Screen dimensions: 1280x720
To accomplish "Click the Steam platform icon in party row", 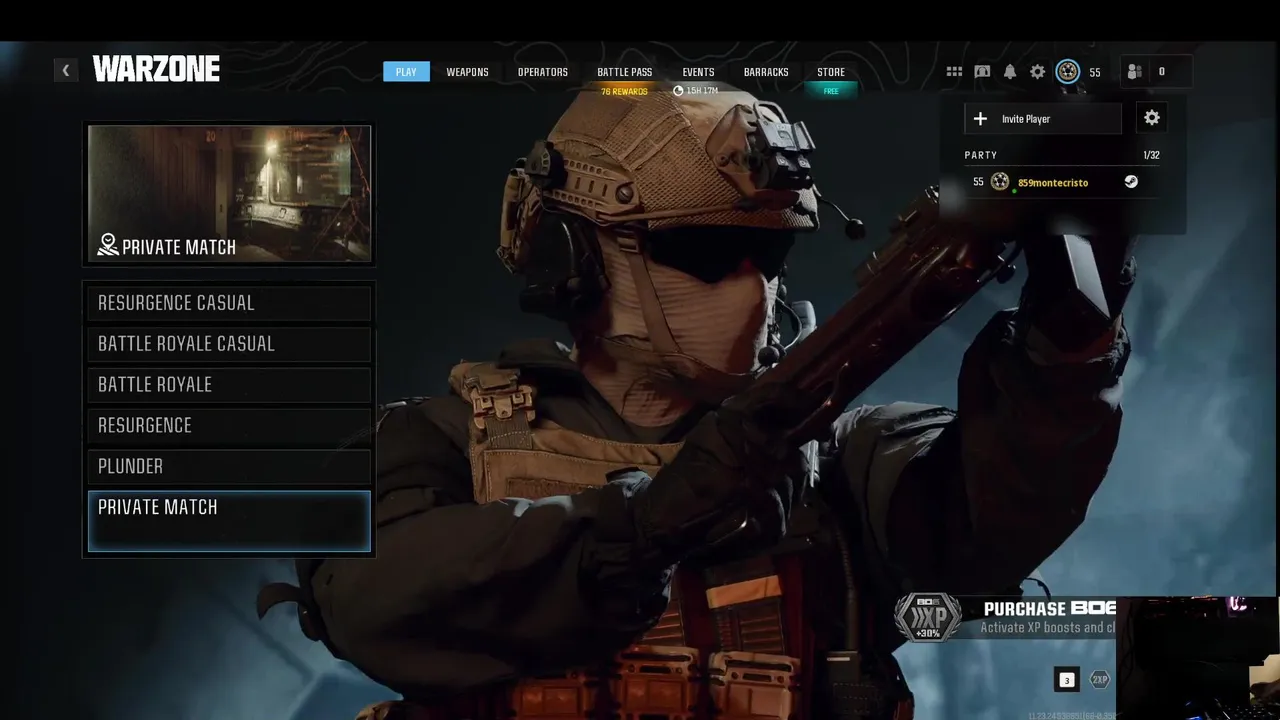I will [x=1131, y=182].
